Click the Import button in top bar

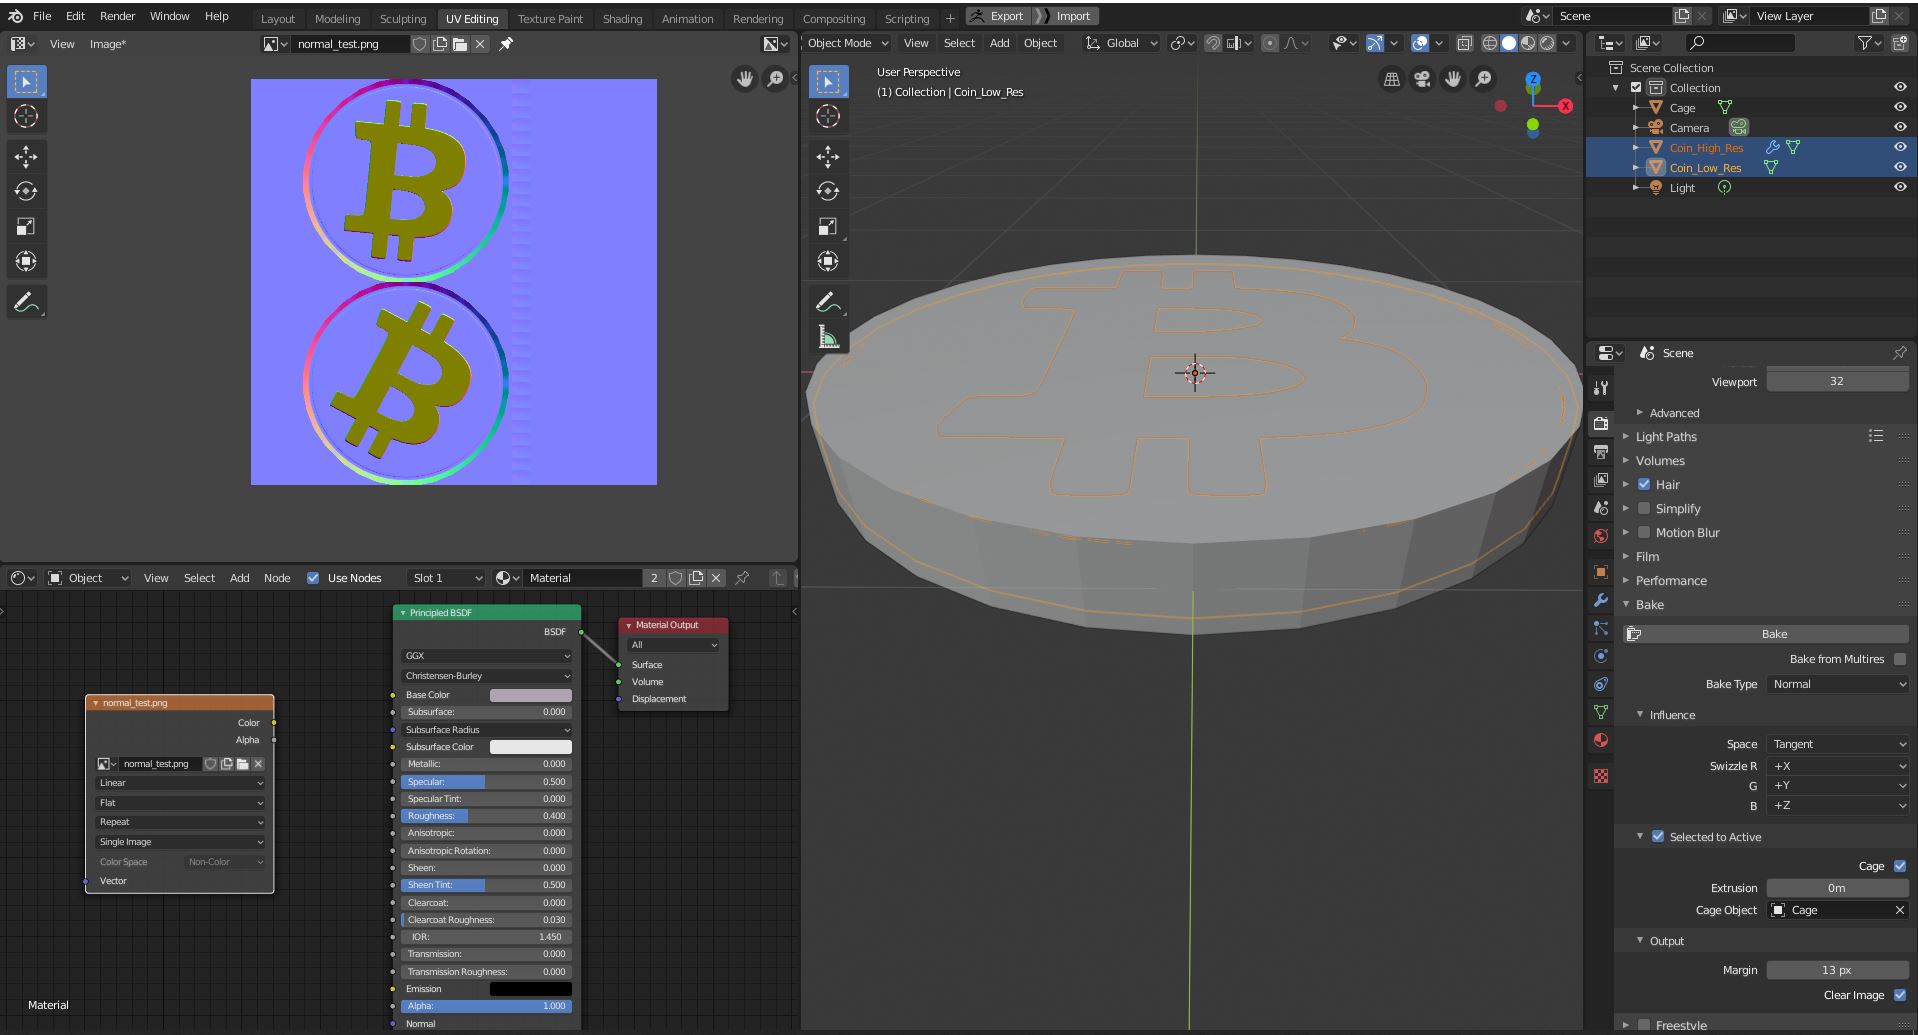(1066, 16)
